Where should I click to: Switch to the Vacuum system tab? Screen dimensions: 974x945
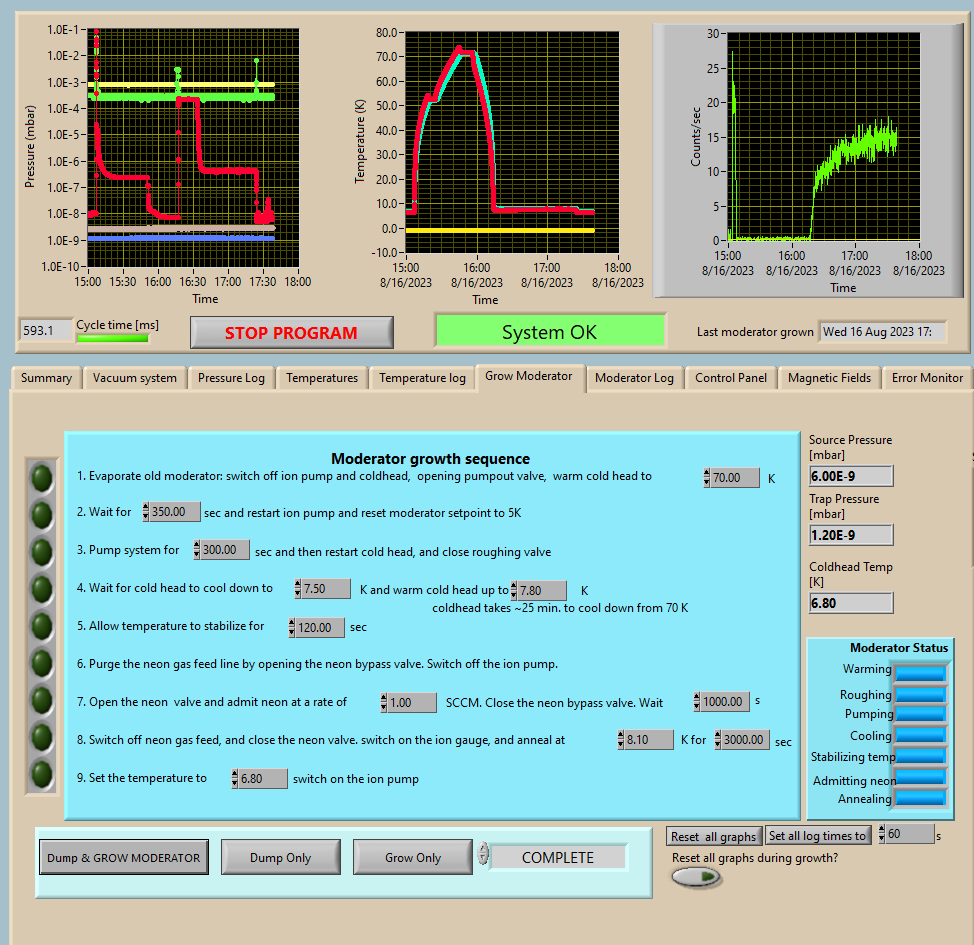pos(135,378)
